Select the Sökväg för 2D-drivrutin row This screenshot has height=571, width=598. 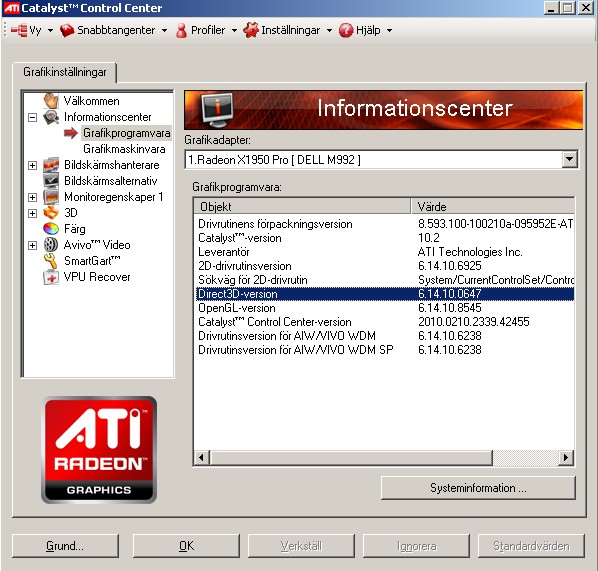pyautogui.click(x=384, y=280)
